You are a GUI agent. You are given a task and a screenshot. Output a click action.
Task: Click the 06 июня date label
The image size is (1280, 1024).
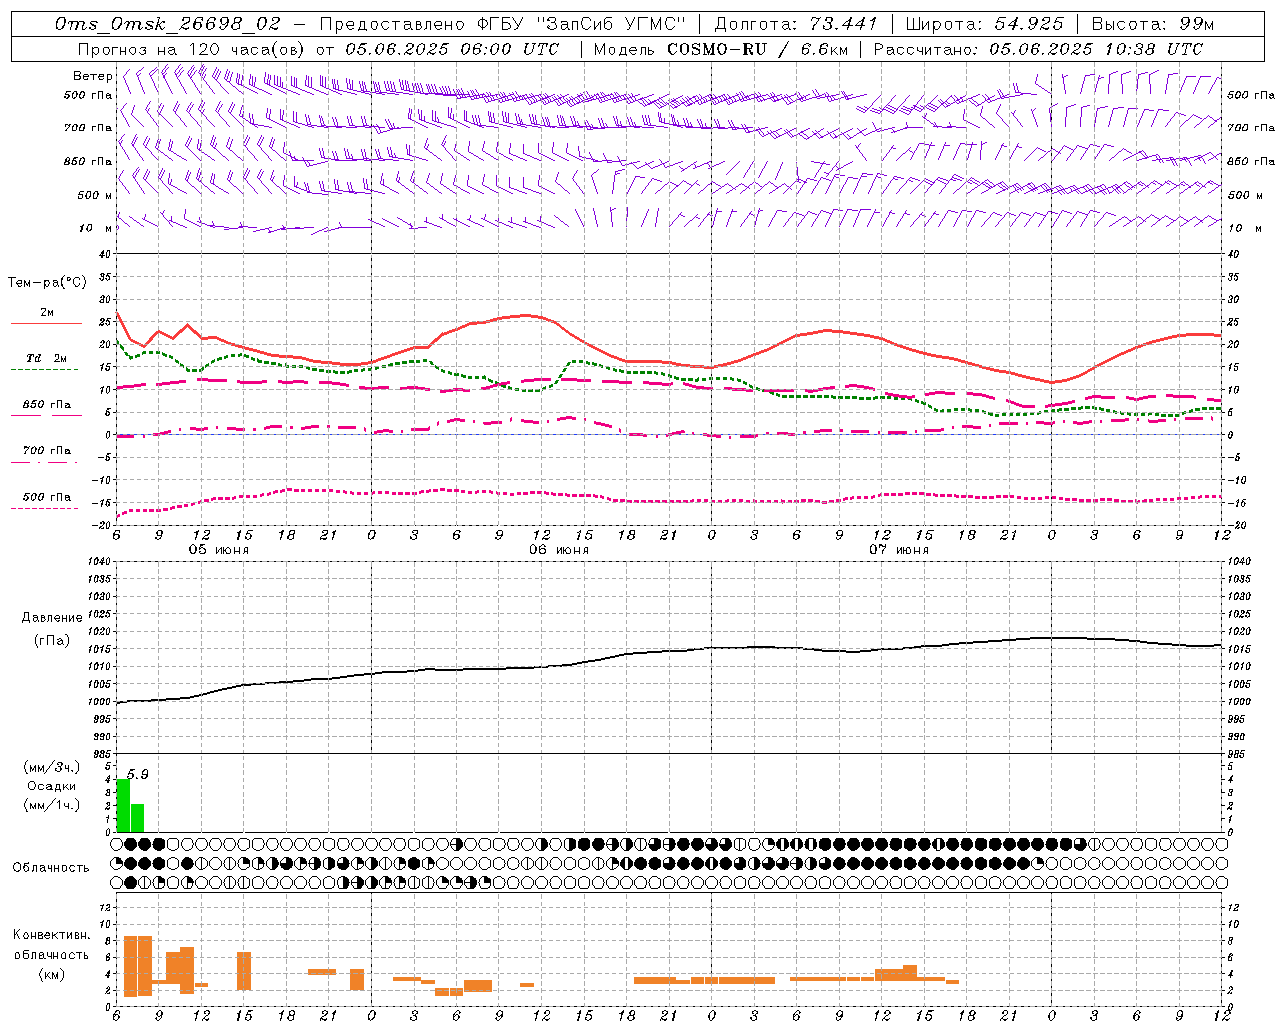click(x=559, y=550)
